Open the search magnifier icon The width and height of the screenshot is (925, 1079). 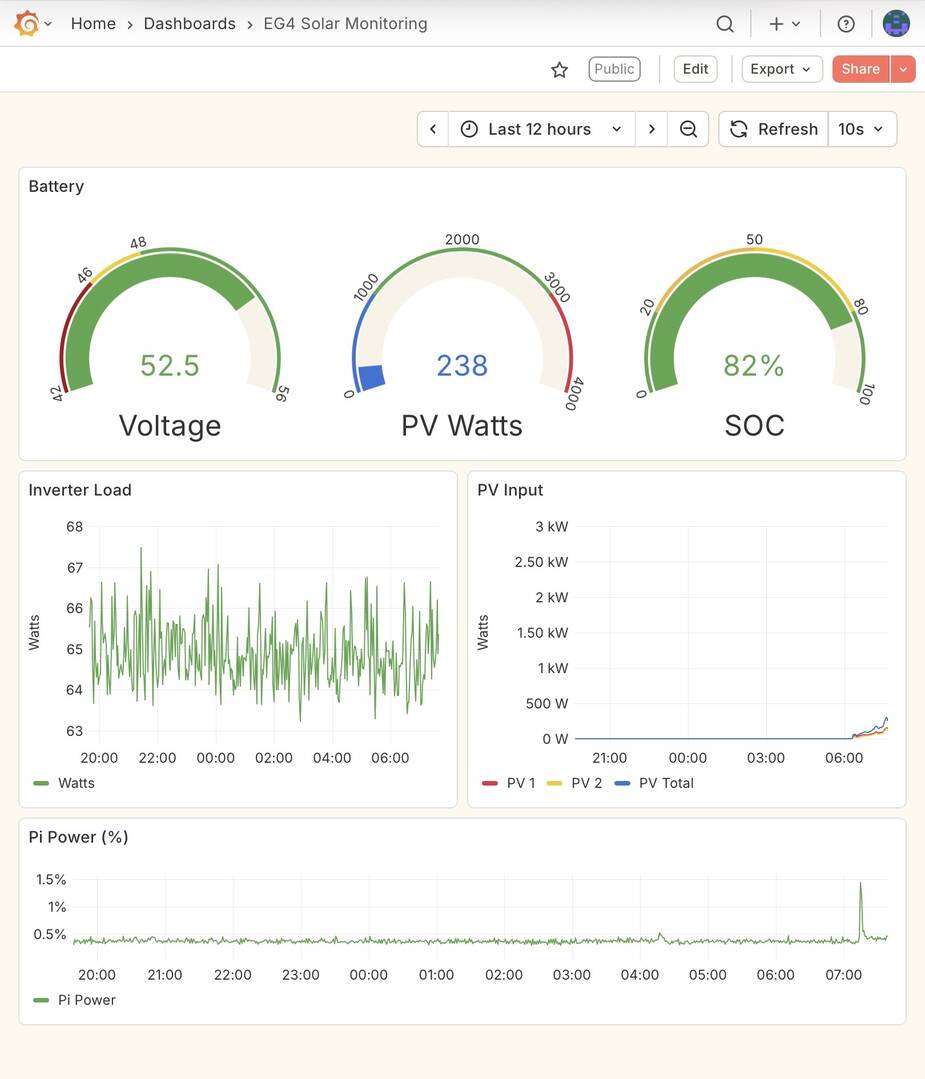[x=725, y=24]
